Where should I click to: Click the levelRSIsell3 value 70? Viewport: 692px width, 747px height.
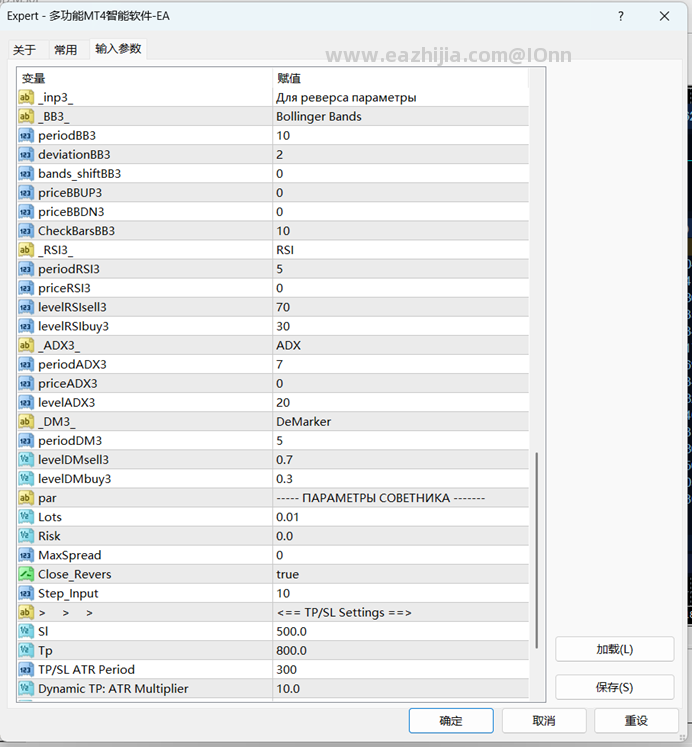point(283,307)
